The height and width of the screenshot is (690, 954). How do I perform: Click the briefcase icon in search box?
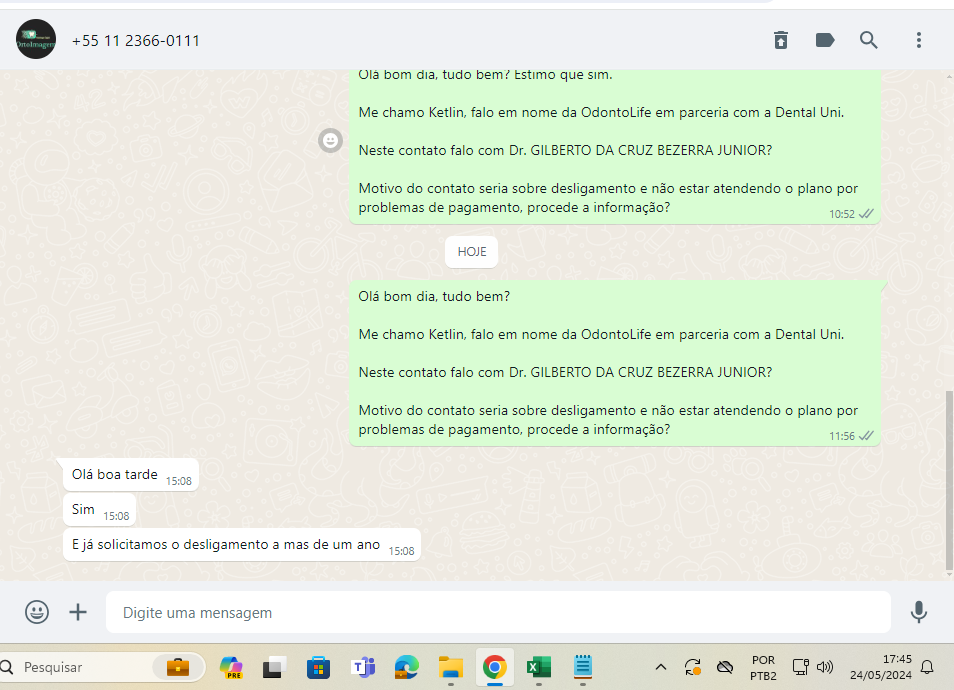pos(178,667)
